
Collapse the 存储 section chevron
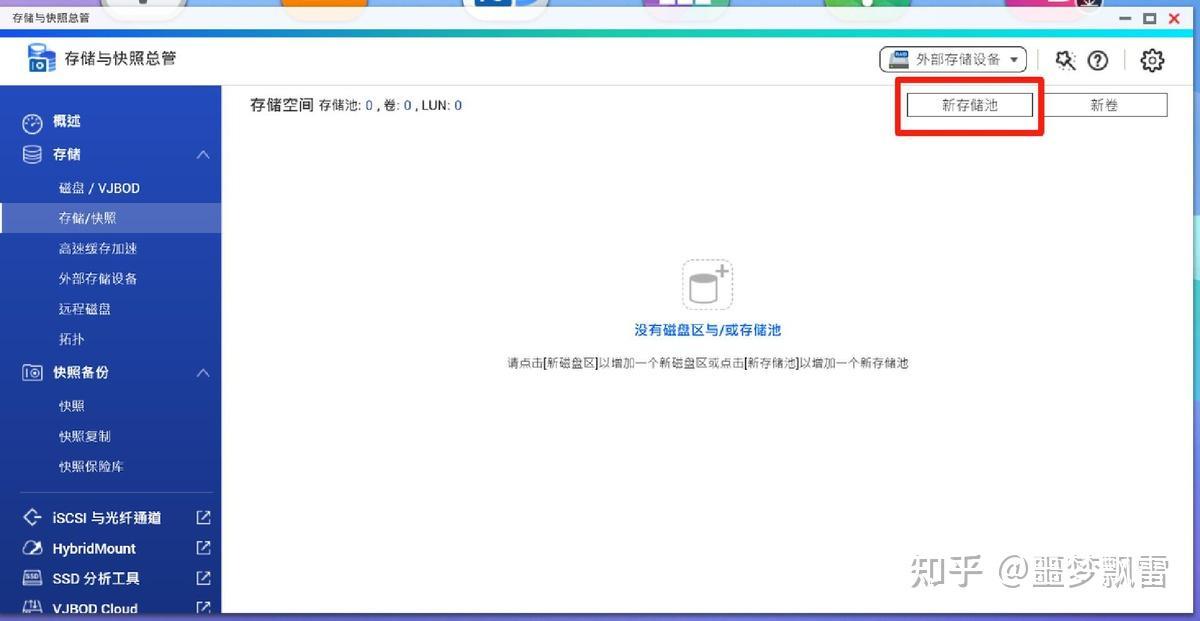(203, 155)
